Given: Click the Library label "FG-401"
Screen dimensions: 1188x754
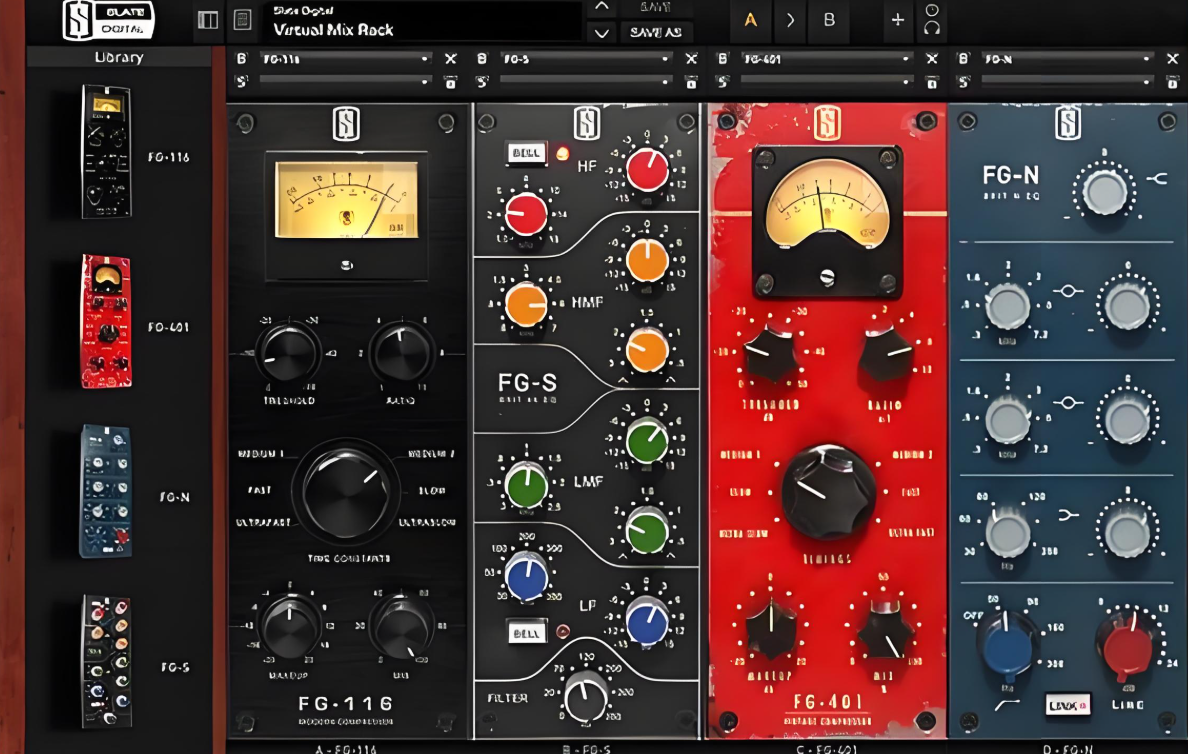Looking at the screenshot, I should point(168,327).
